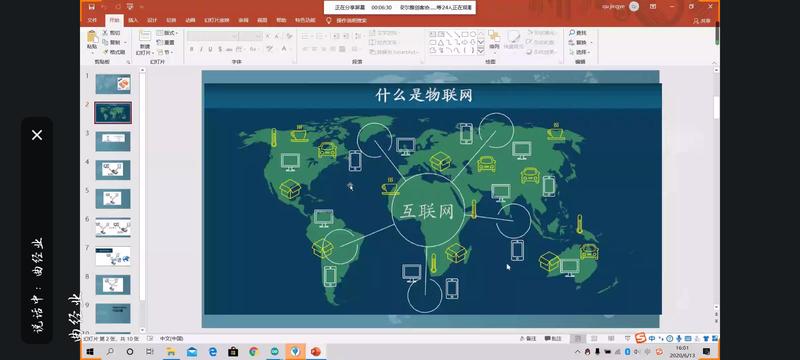
Task: Expand the Layout (版式) dropdown
Action: [x=167, y=33]
